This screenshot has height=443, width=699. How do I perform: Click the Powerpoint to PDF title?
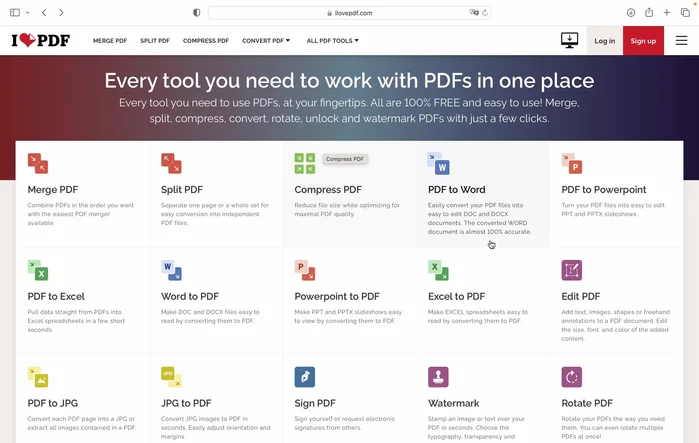coord(337,296)
